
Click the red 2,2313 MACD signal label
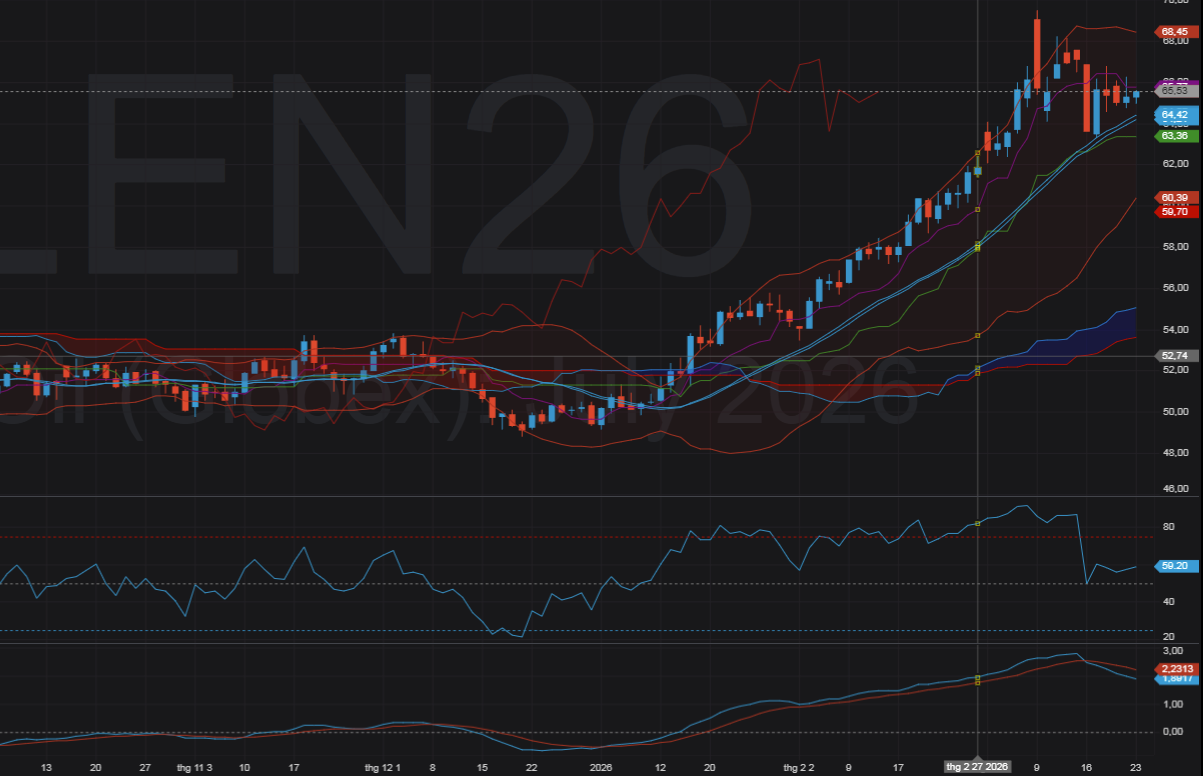click(x=1173, y=667)
